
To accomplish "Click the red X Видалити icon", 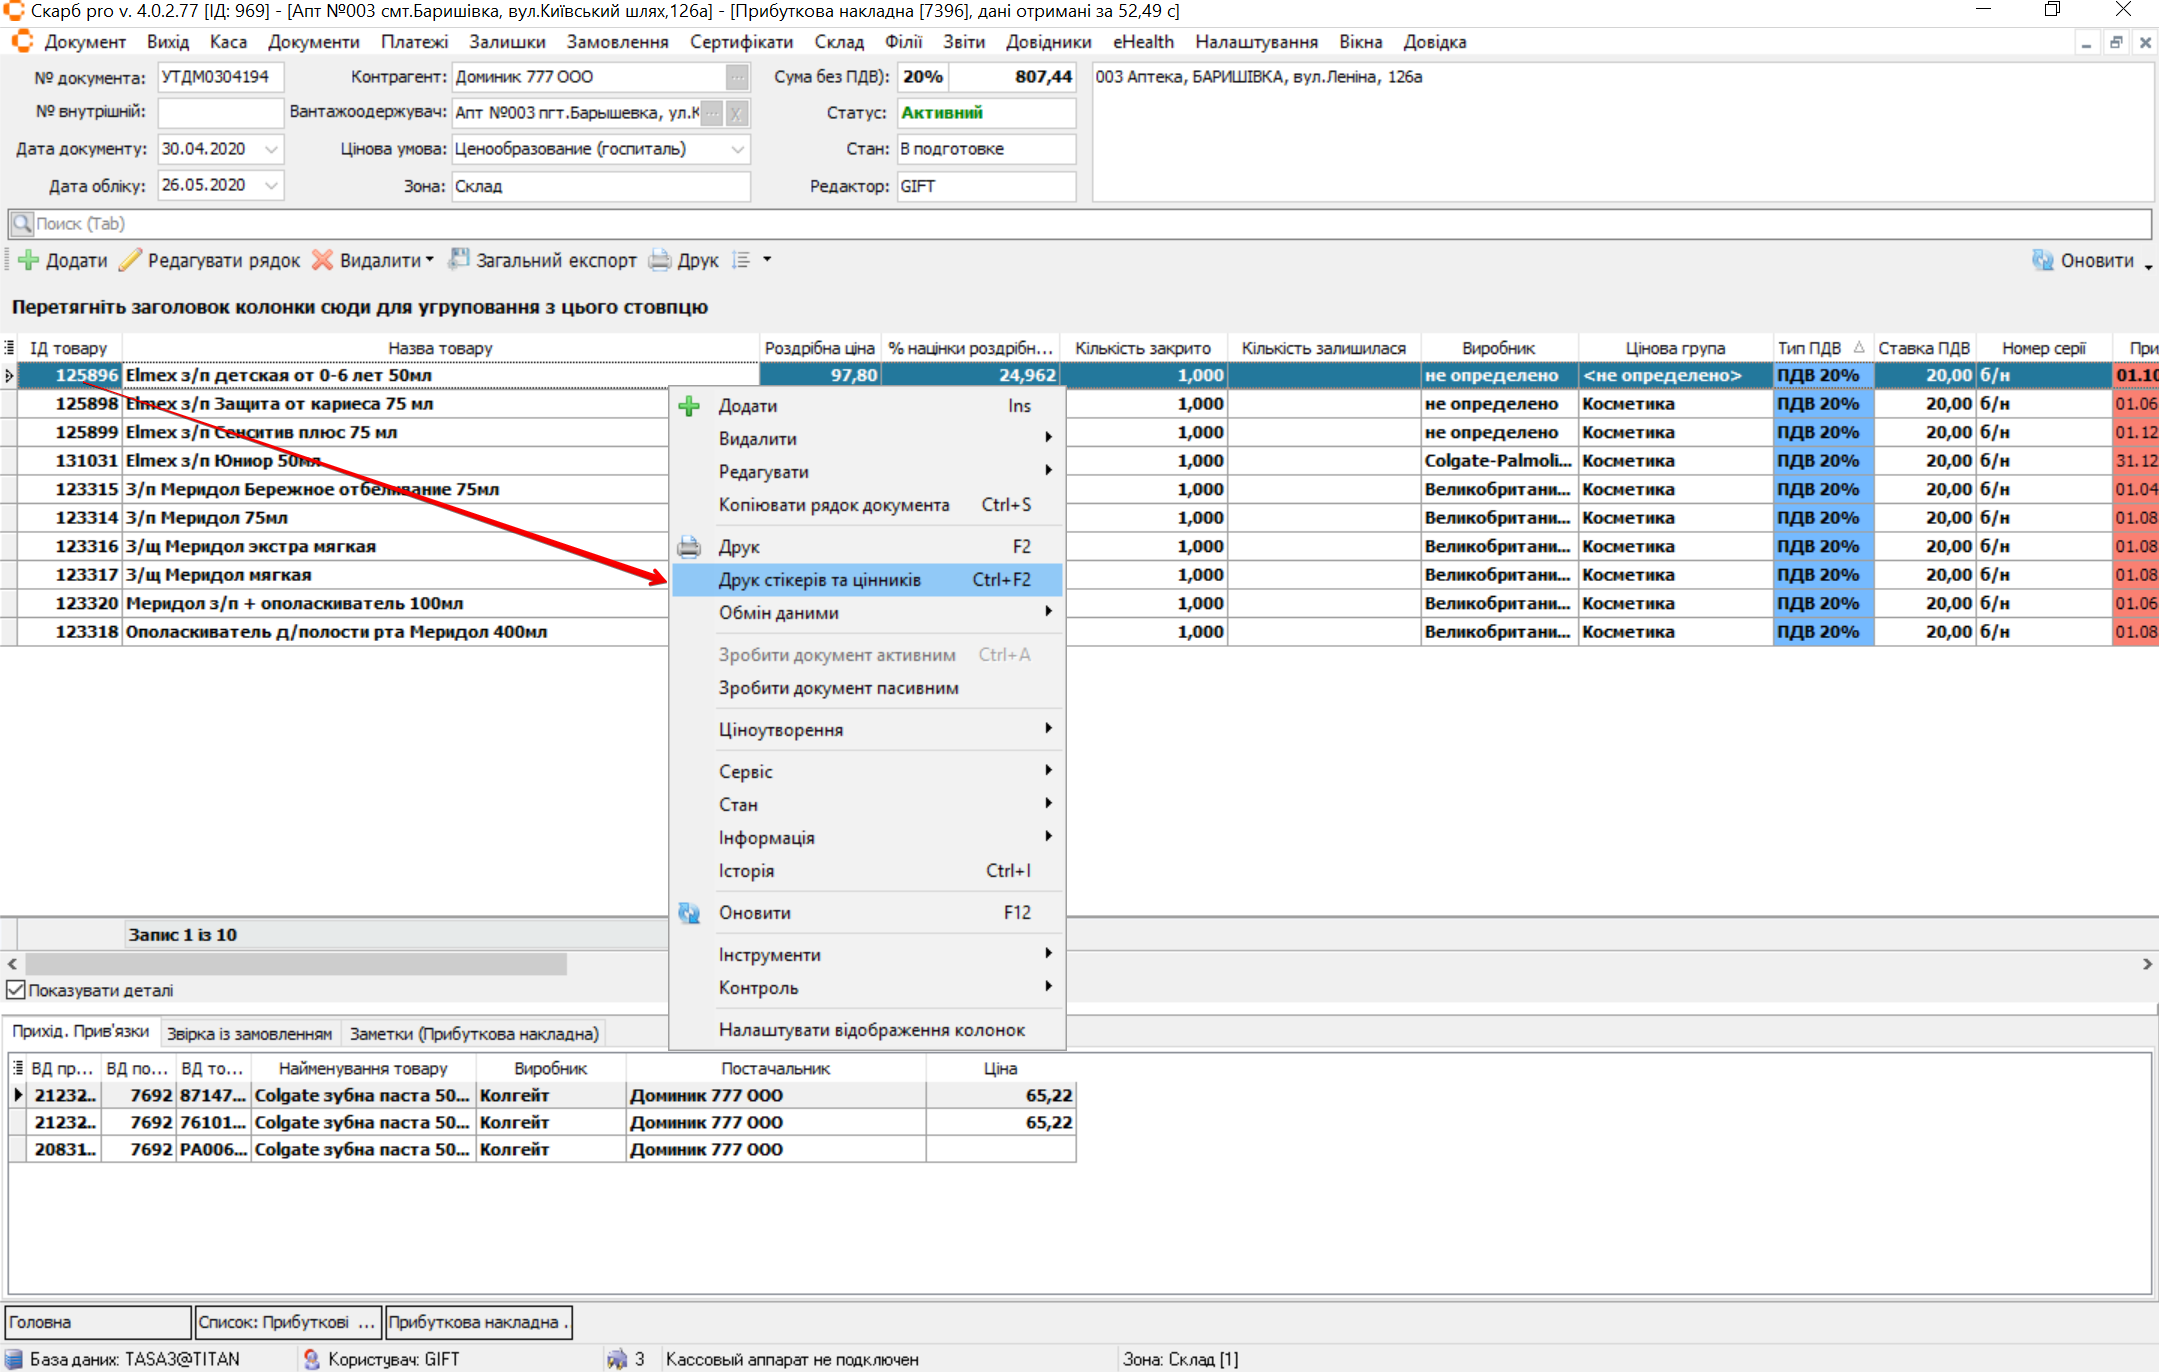I will click(x=322, y=260).
